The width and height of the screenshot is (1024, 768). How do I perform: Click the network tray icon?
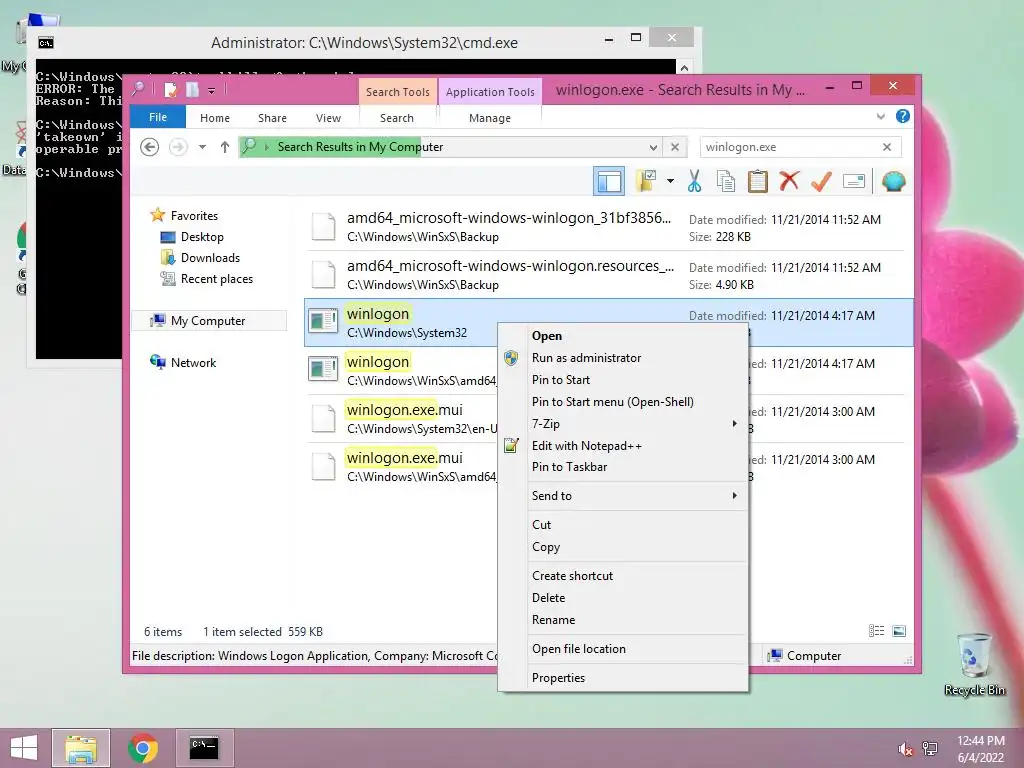tap(930, 749)
